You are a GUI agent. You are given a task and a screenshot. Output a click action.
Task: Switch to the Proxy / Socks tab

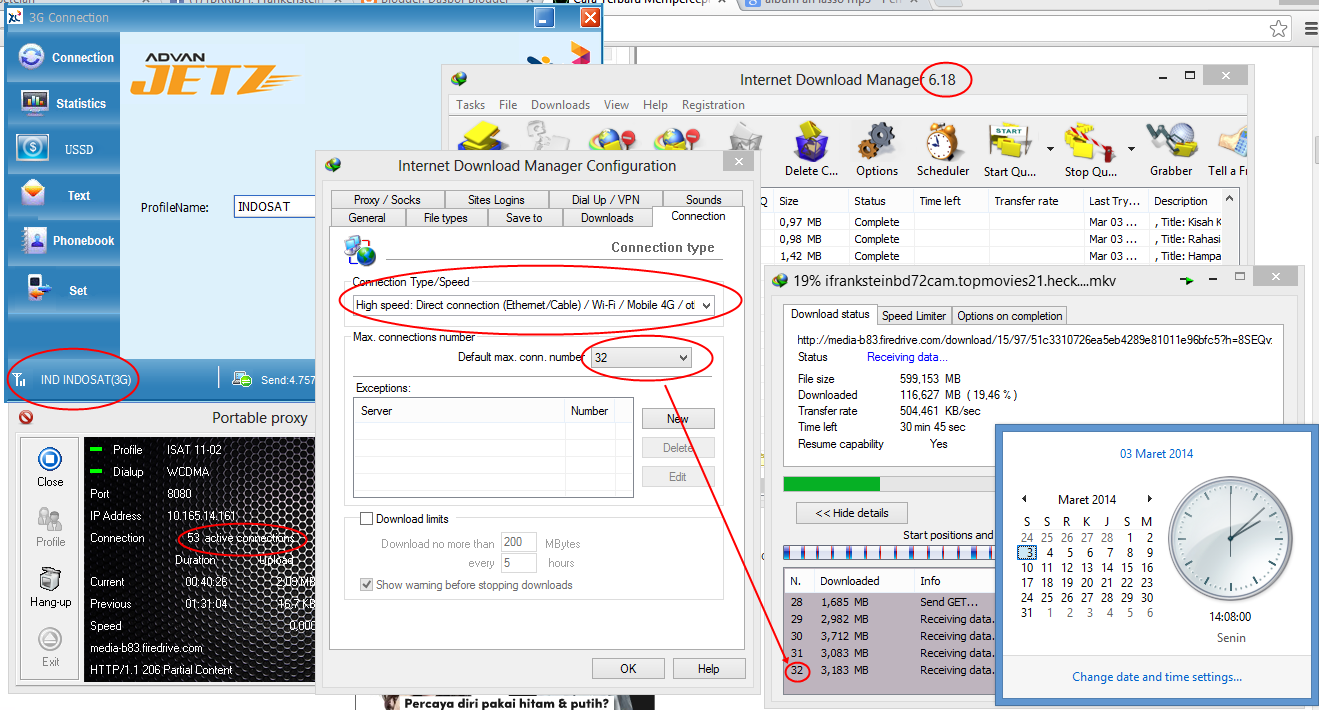pos(387,200)
